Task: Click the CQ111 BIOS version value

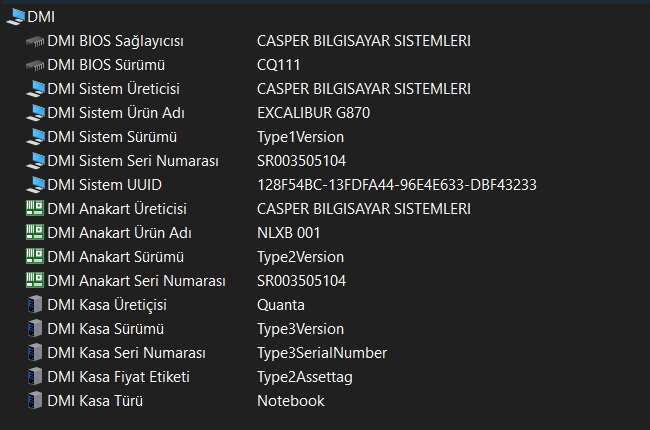Action: pos(278,65)
